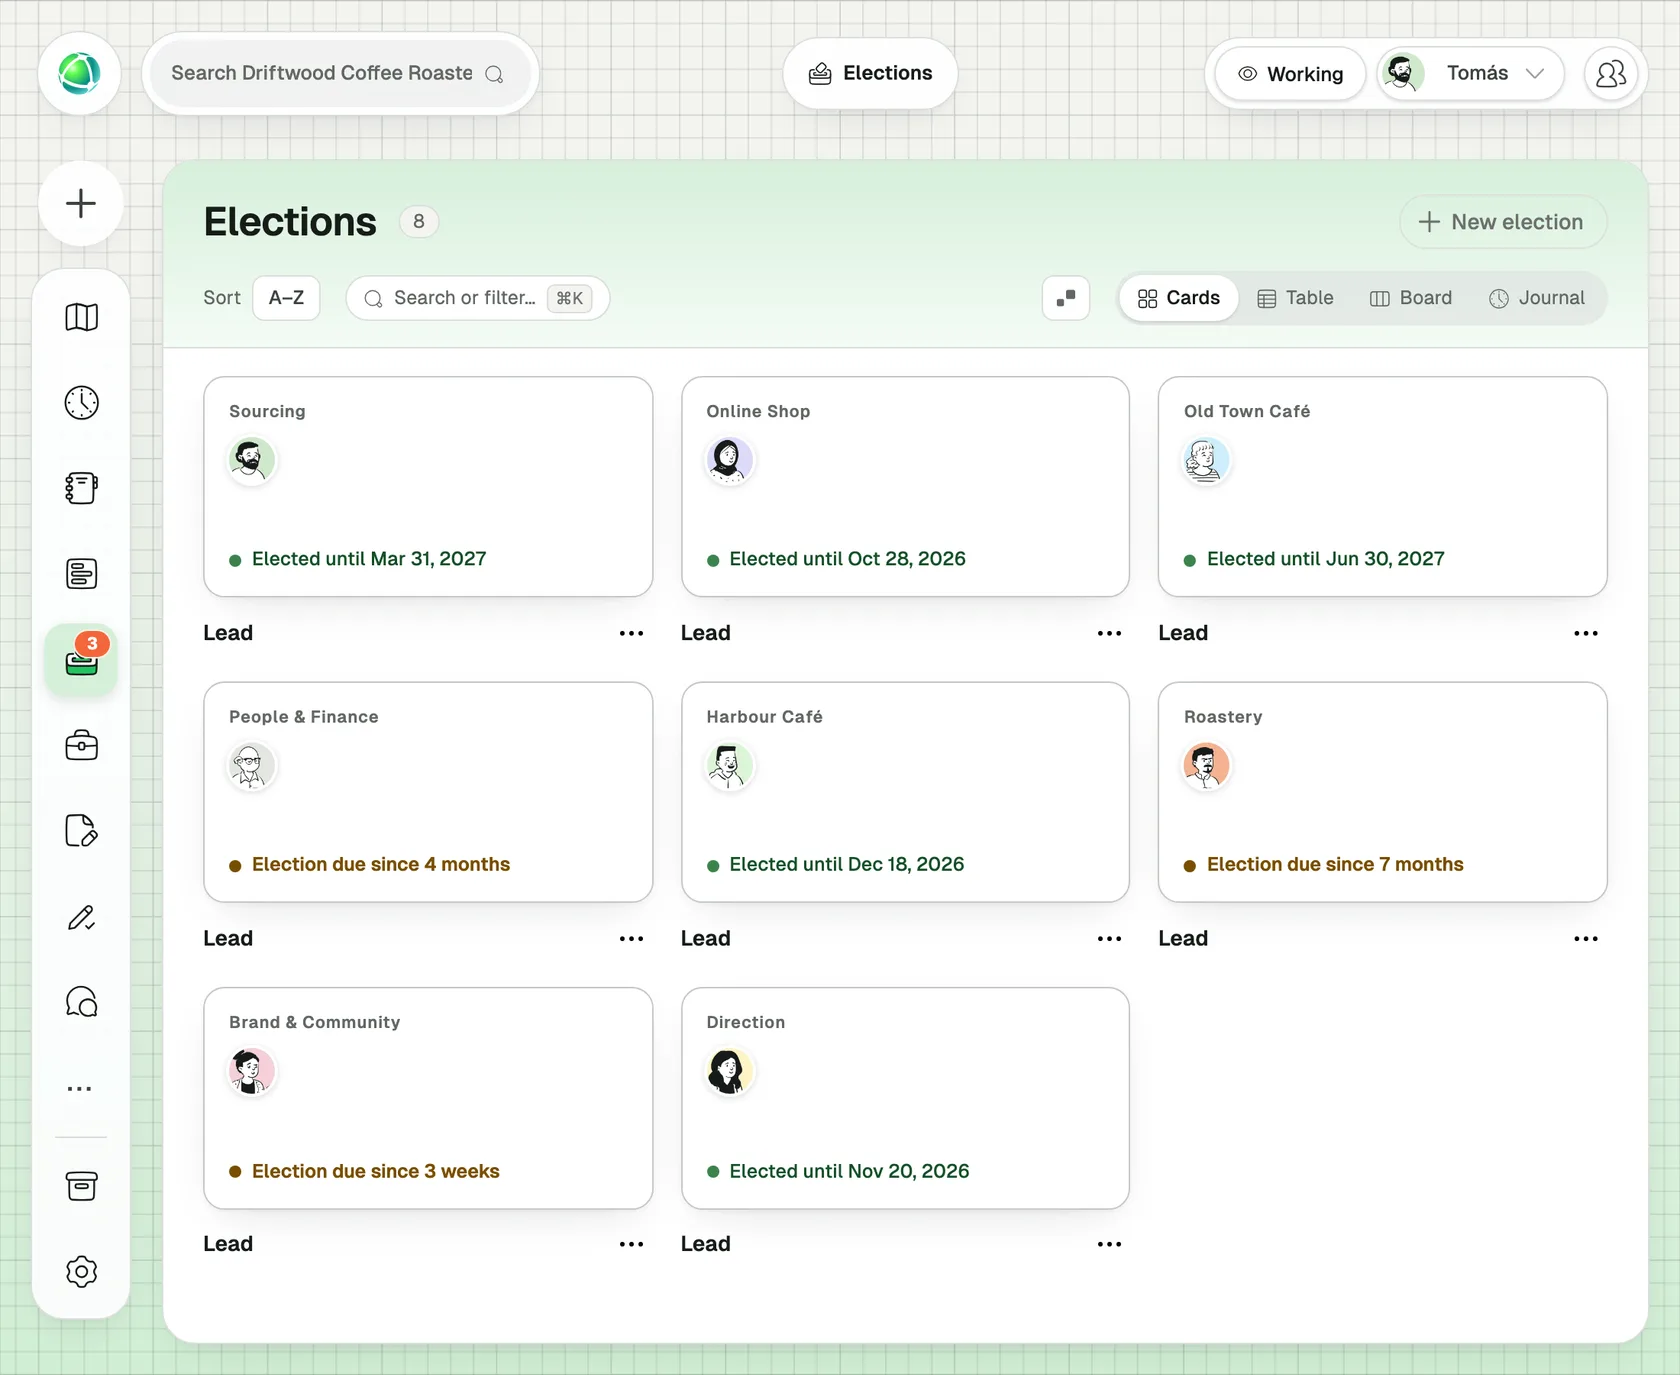This screenshot has height=1375, width=1680.
Task: Open the Sourcing card options menu
Action: tap(631, 633)
